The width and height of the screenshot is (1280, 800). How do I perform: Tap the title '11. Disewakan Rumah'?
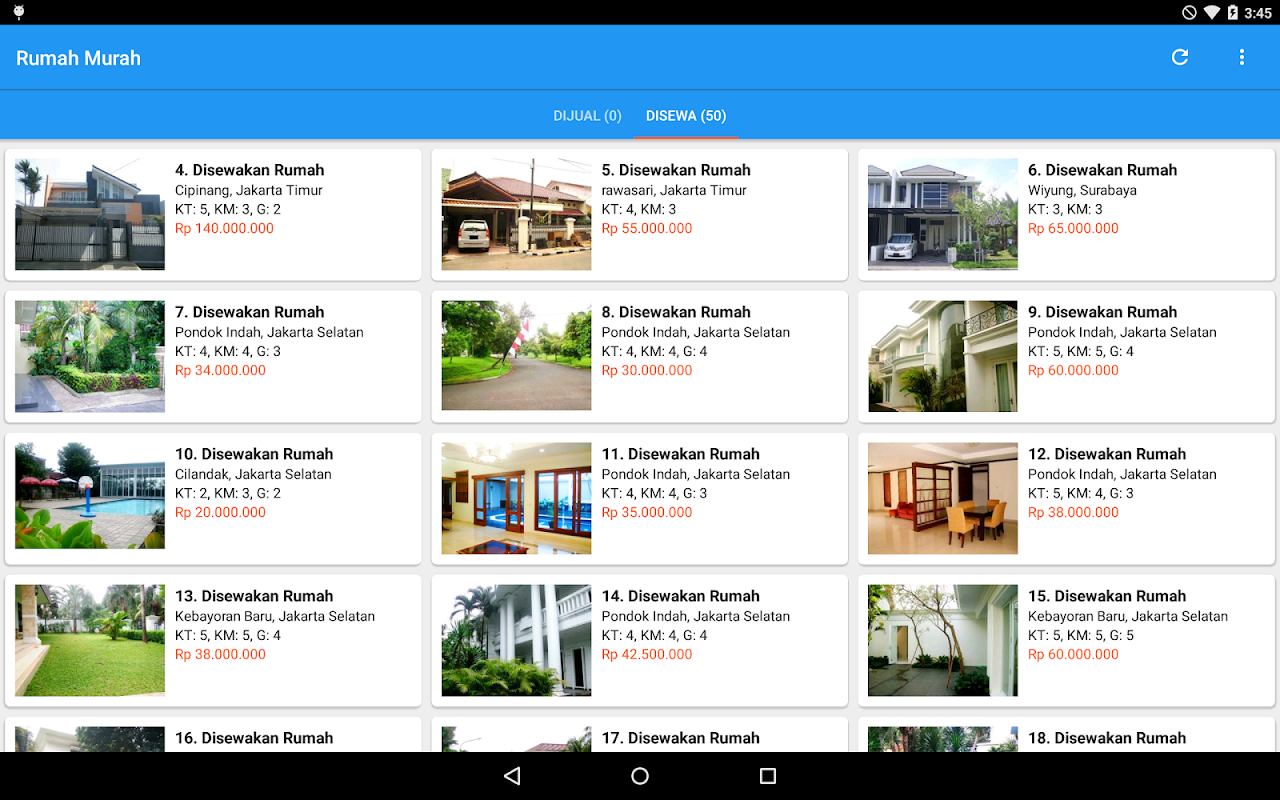(681, 454)
